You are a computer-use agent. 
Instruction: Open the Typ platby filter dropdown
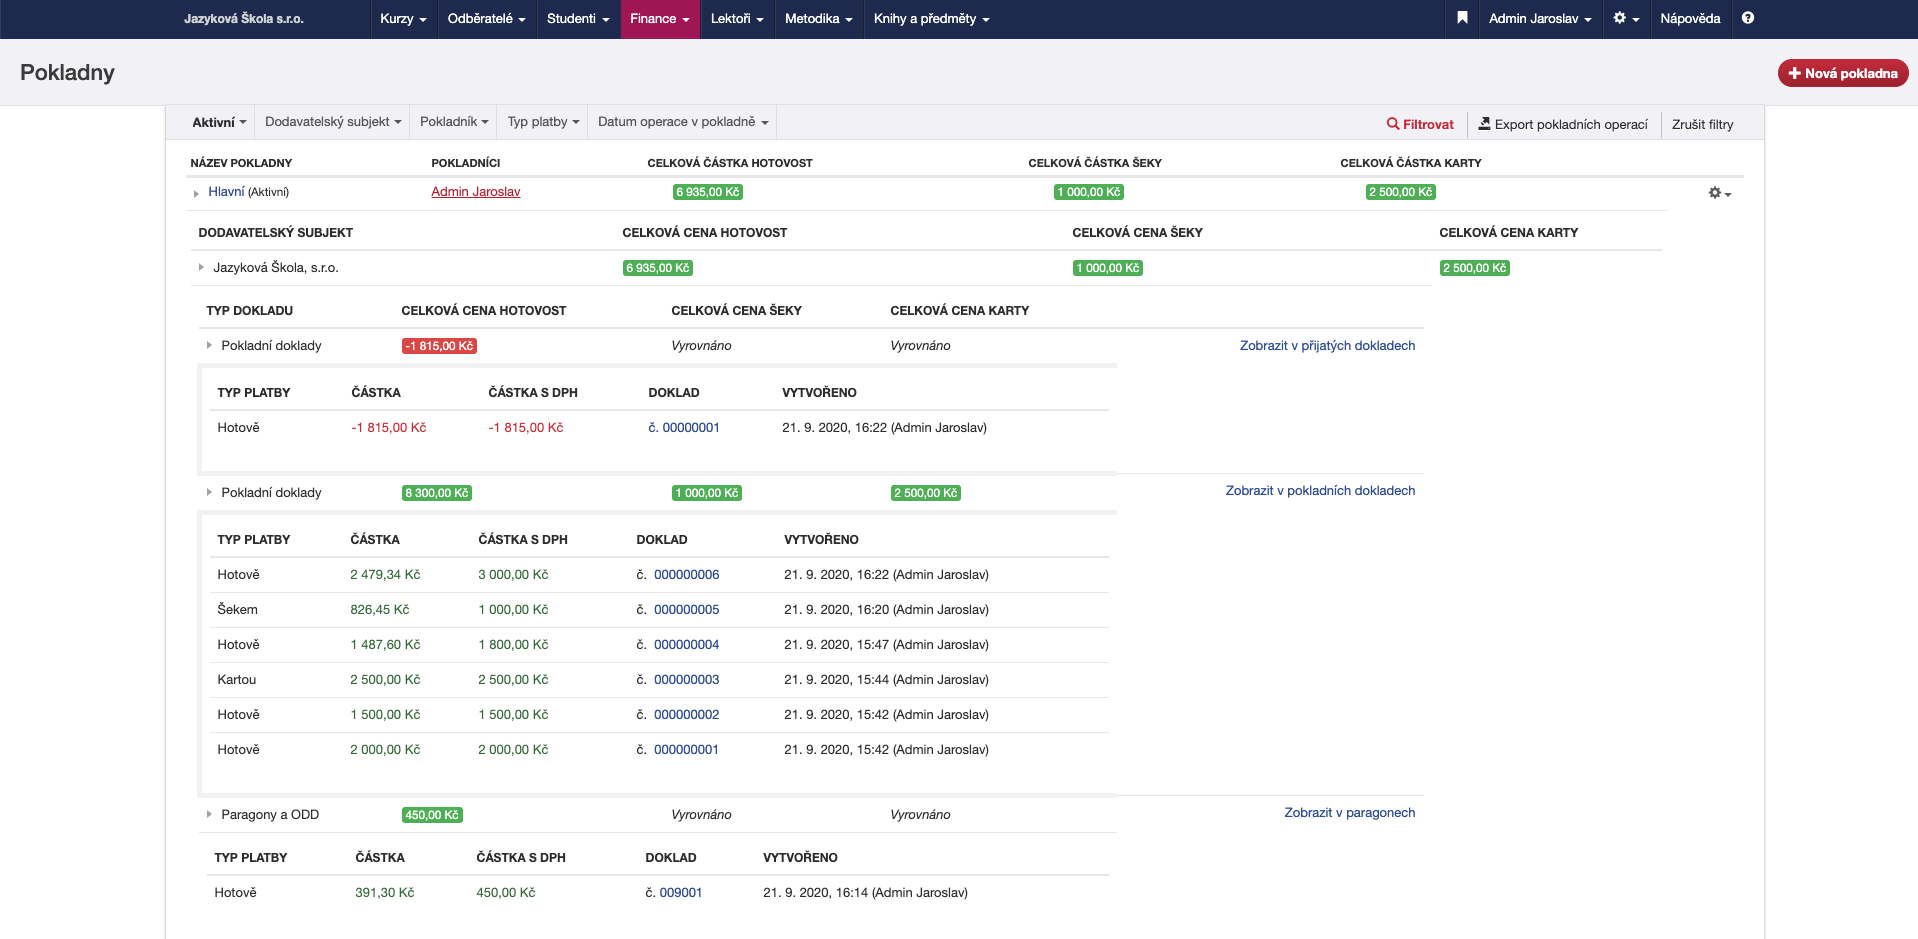543,122
